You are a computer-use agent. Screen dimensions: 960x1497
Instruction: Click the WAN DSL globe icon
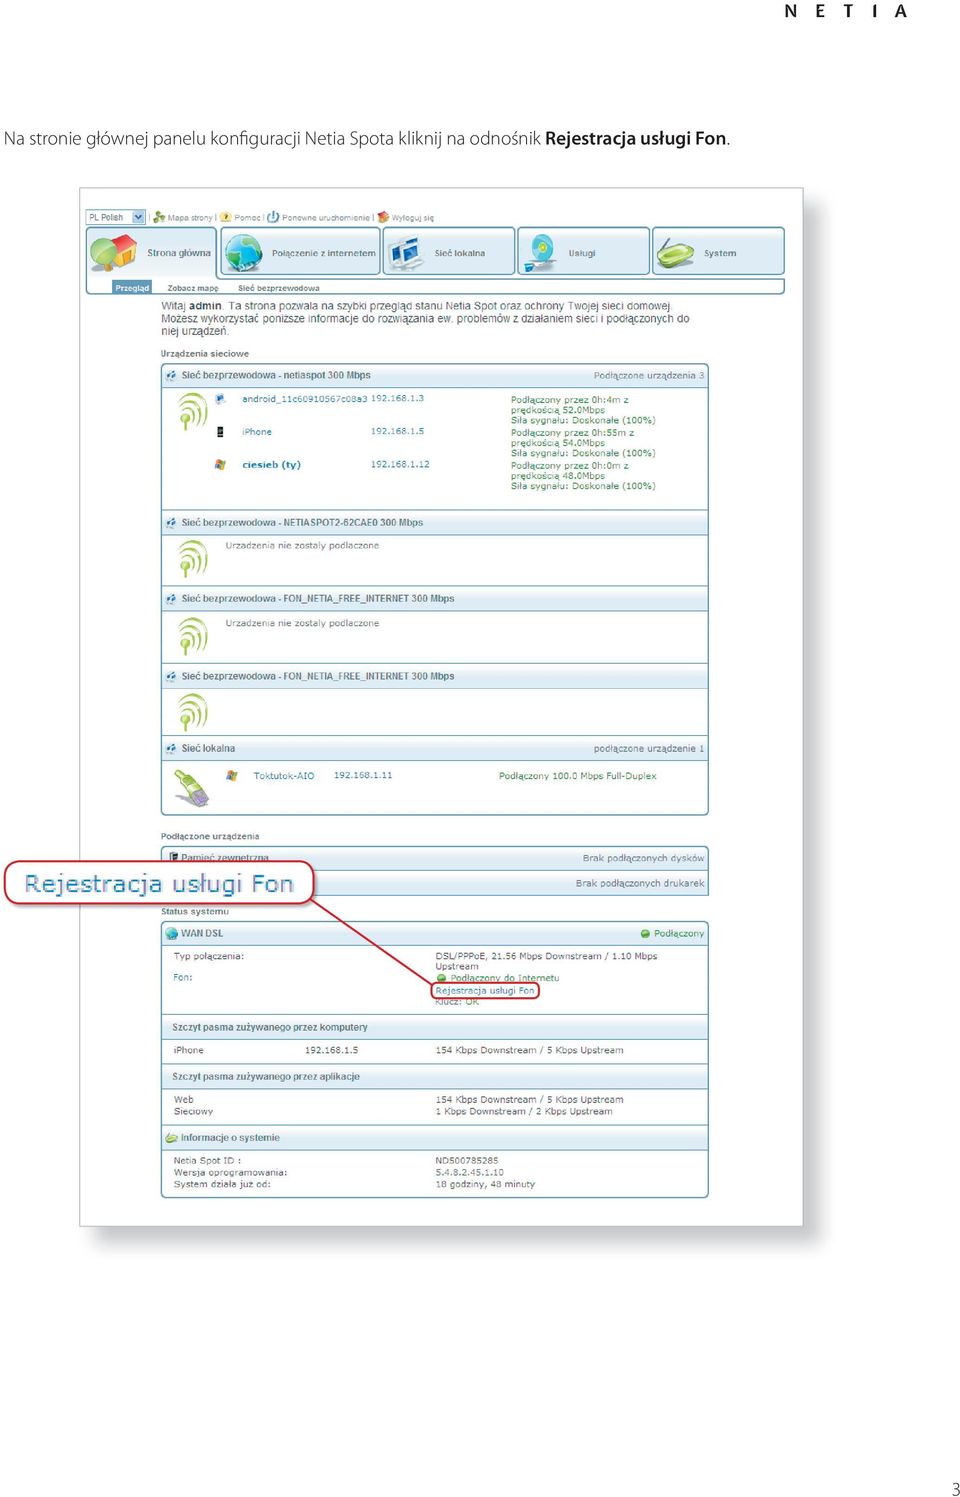(171, 933)
